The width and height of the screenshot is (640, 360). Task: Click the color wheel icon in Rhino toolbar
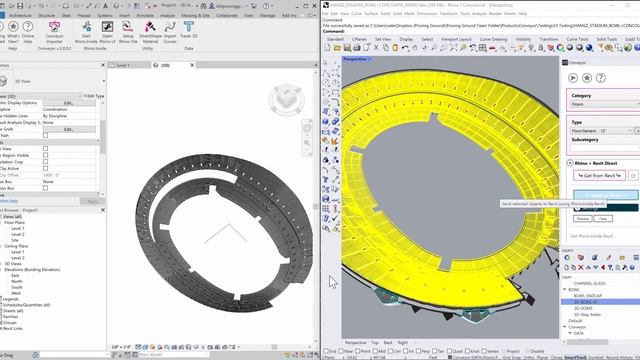(x=560, y=48)
